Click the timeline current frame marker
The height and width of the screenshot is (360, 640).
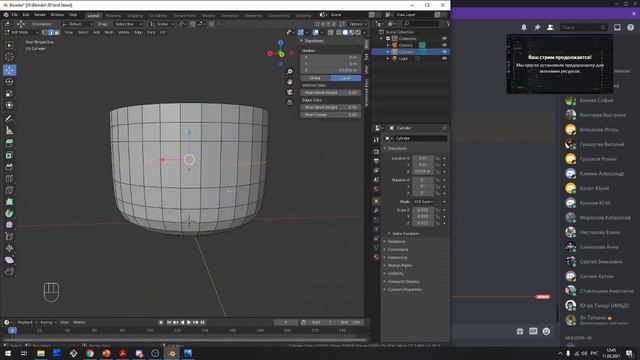tap(12, 330)
